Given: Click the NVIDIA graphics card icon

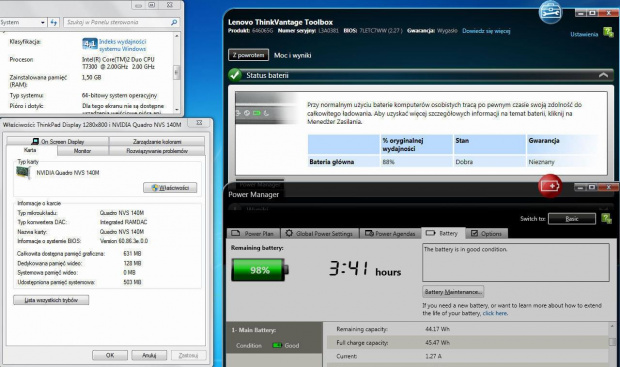Looking at the screenshot, I should click(23, 173).
